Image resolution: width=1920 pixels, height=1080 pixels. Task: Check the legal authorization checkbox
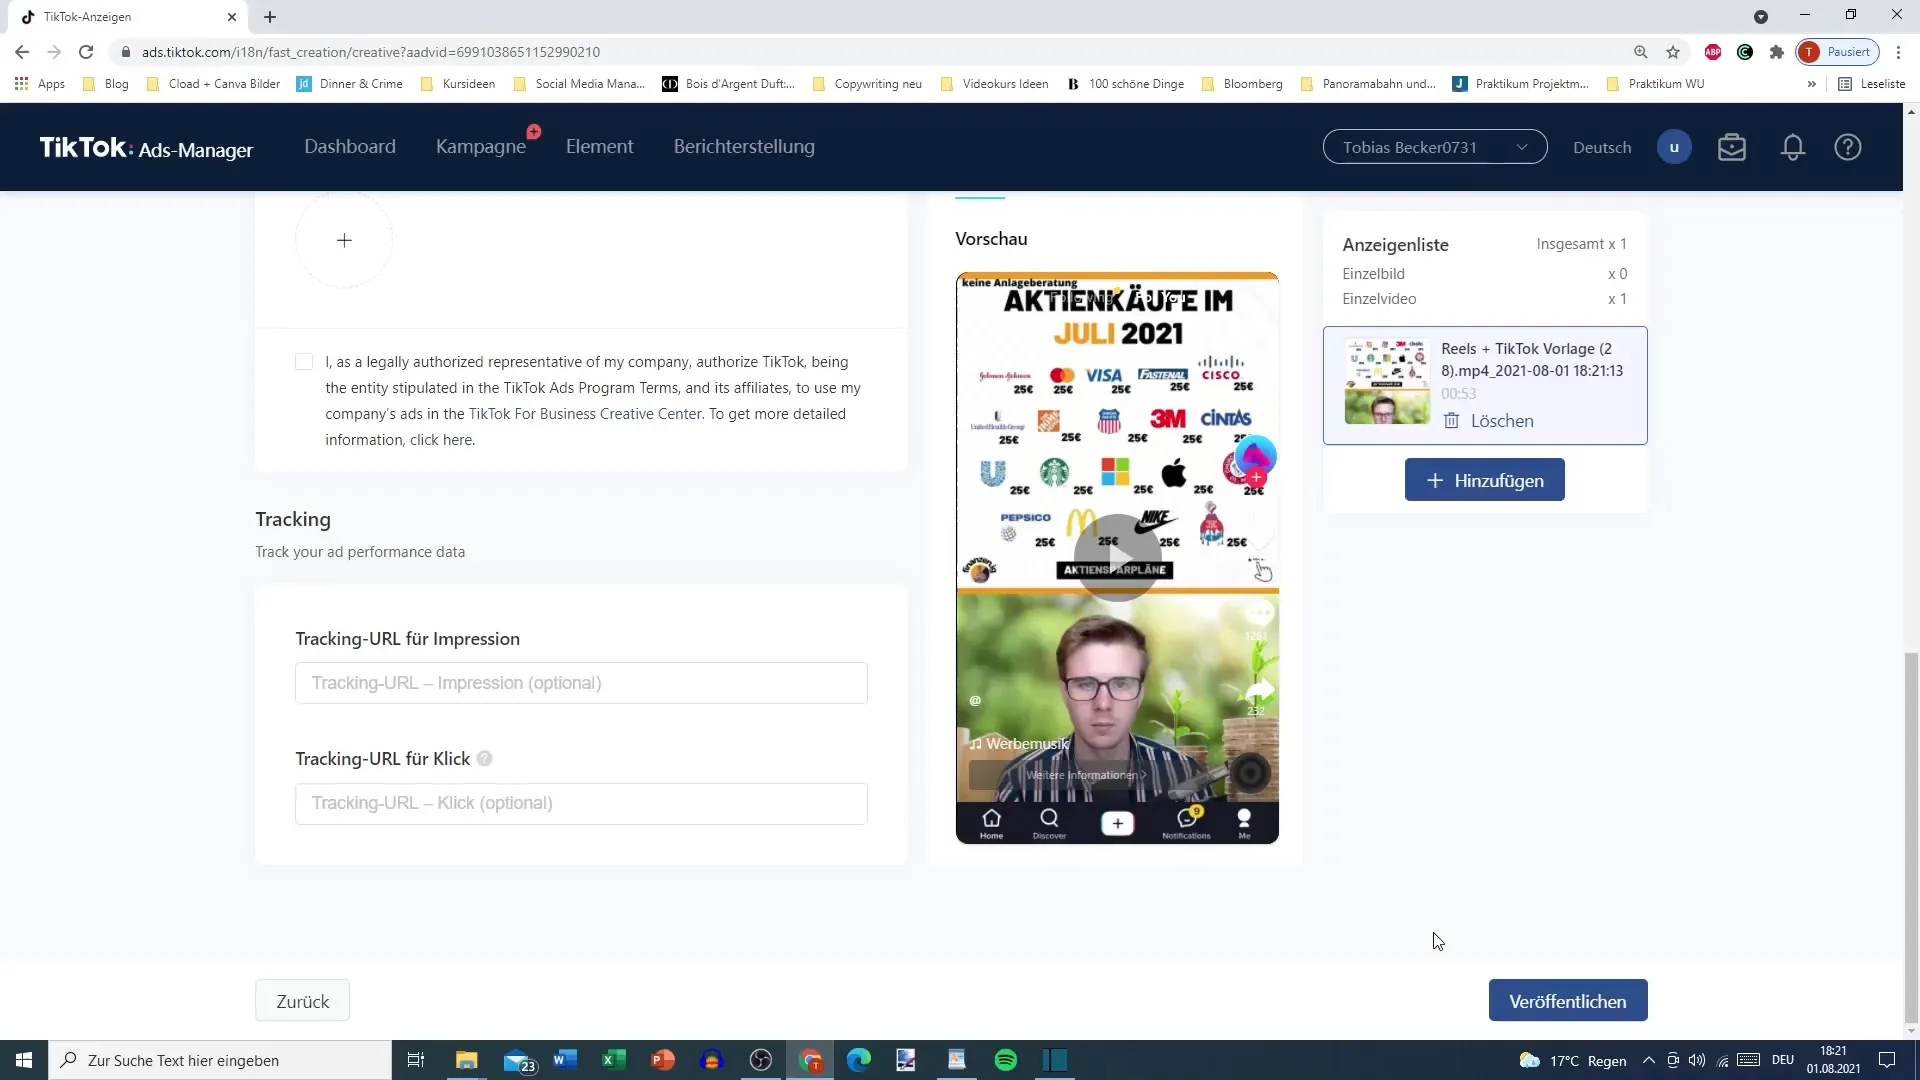(304, 362)
